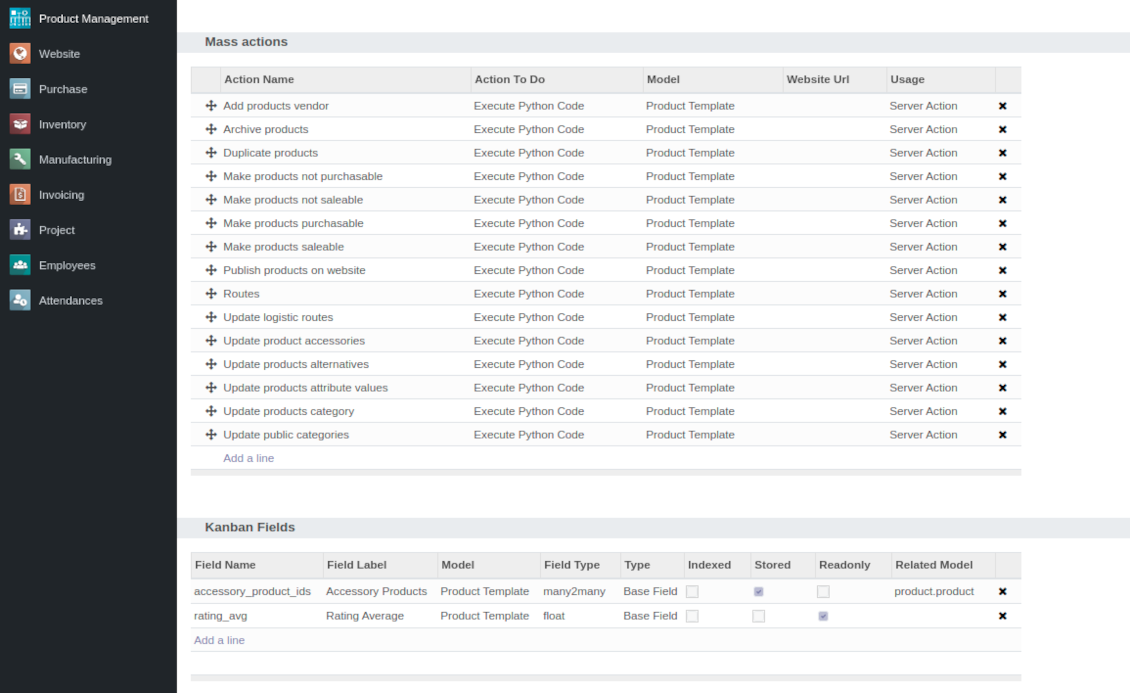Open the Project app icon
Screen dimensions: 1130x693
tap(20, 231)
